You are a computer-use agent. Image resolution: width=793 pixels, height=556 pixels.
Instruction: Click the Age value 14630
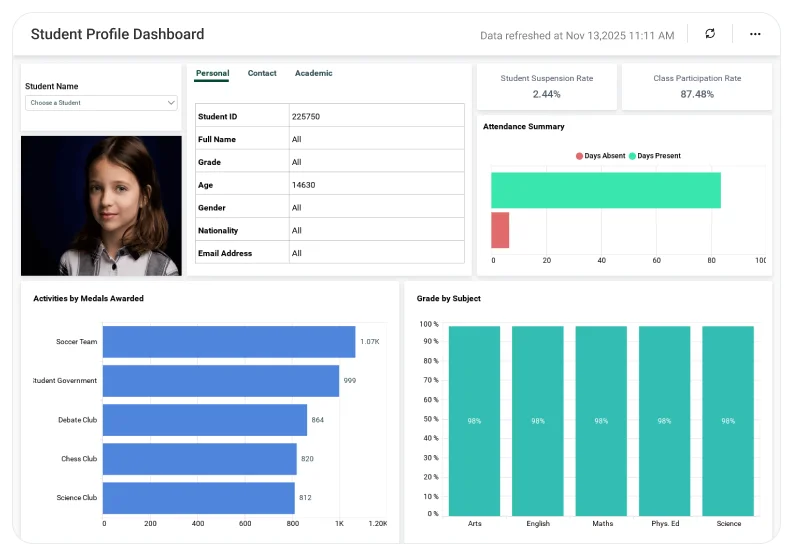tap(303, 185)
